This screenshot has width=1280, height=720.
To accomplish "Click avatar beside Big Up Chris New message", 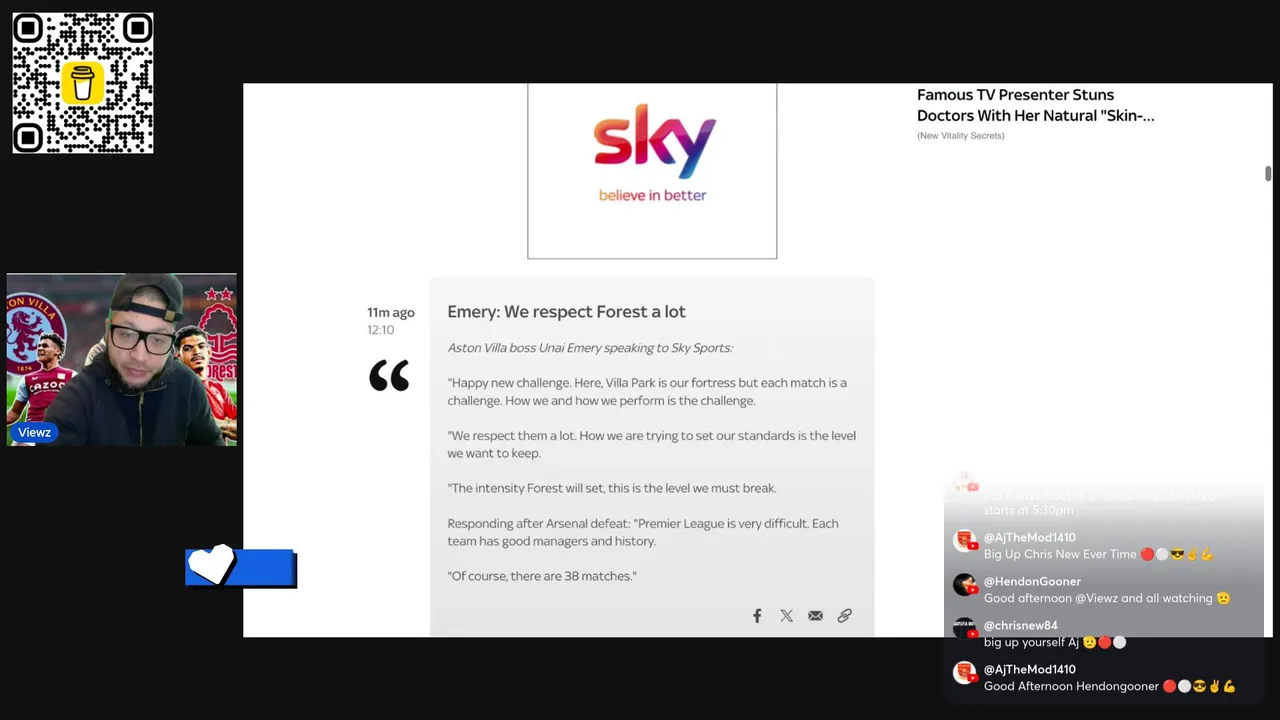I will [964, 541].
